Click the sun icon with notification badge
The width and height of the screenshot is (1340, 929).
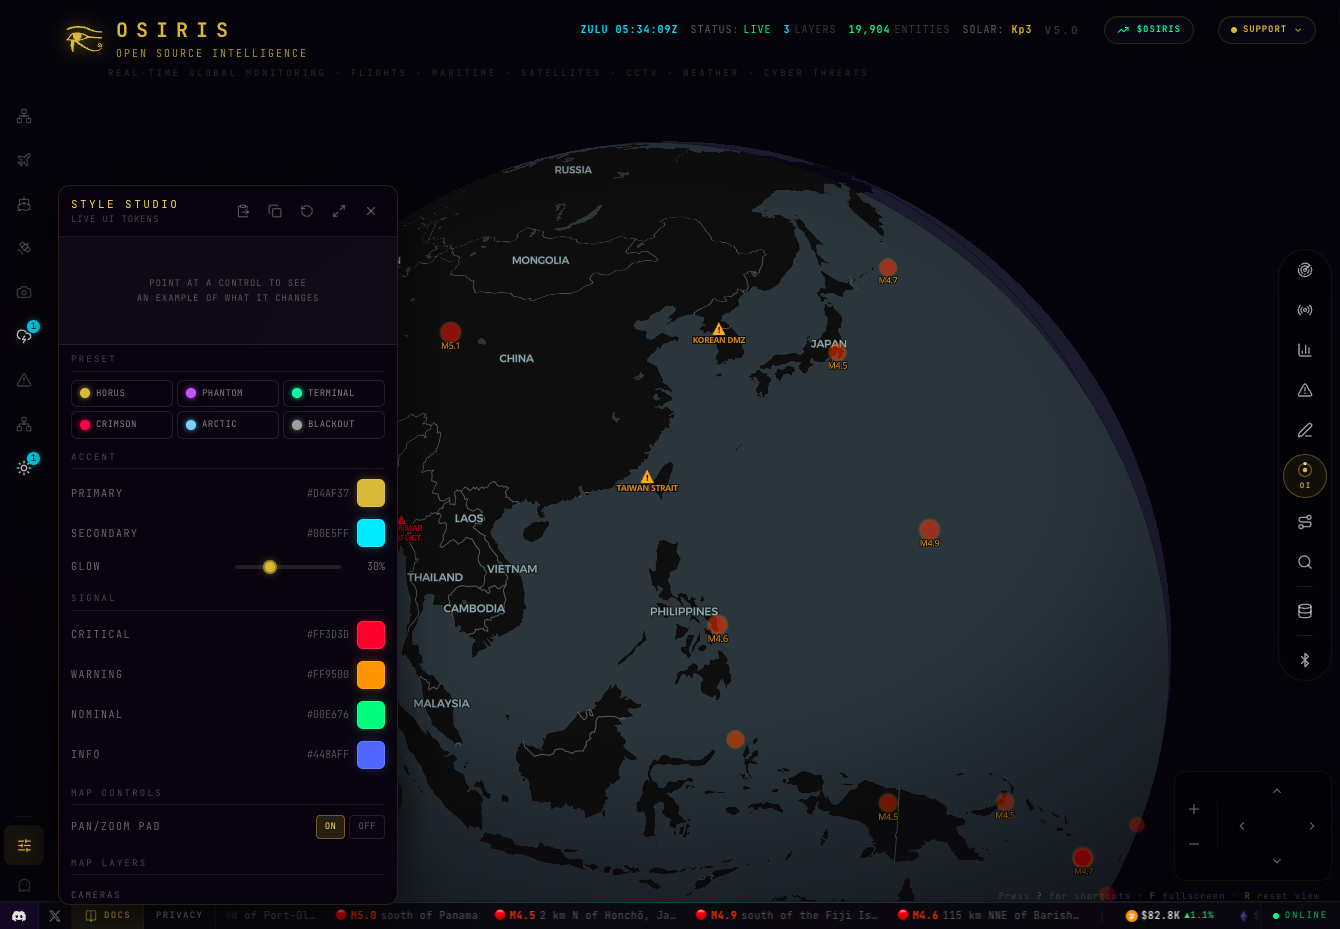(24, 468)
